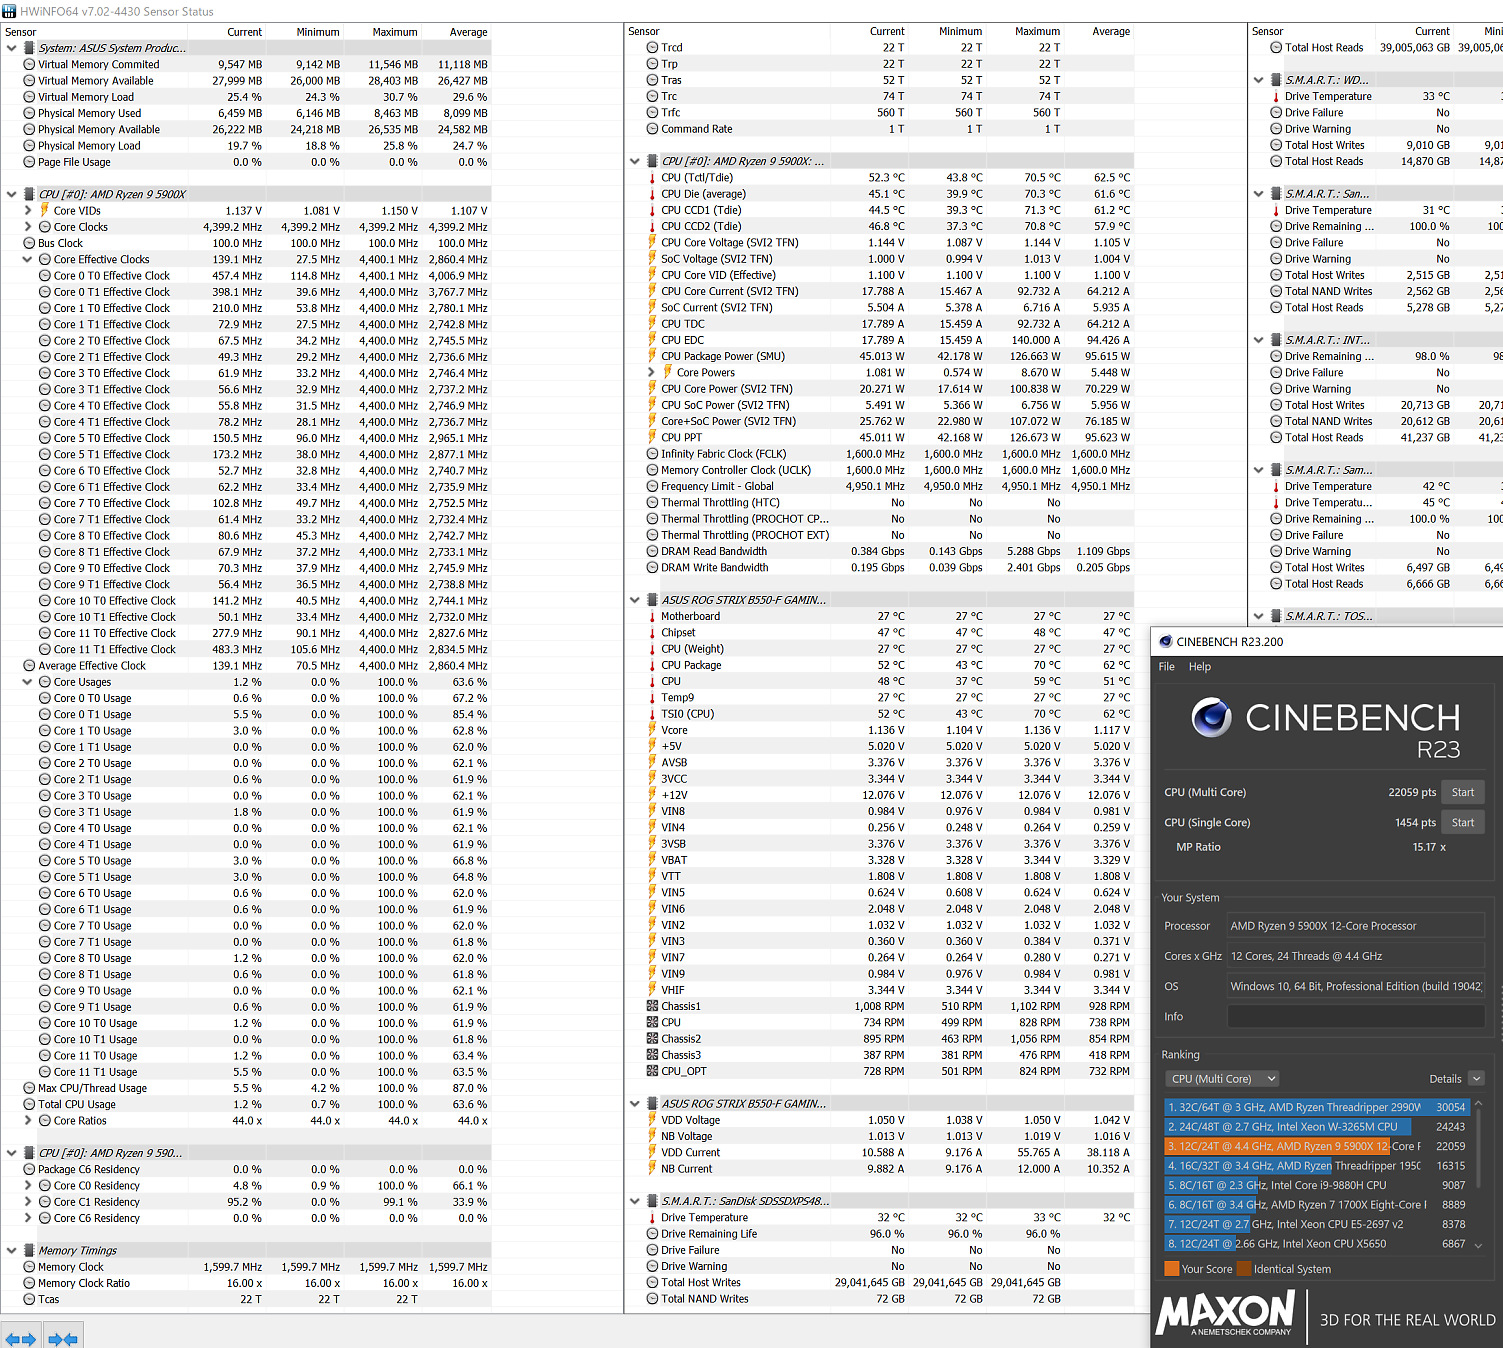The width and height of the screenshot is (1503, 1348).
Task: Expand the Core Ratios tree node
Action: (x=27, y=1121)
